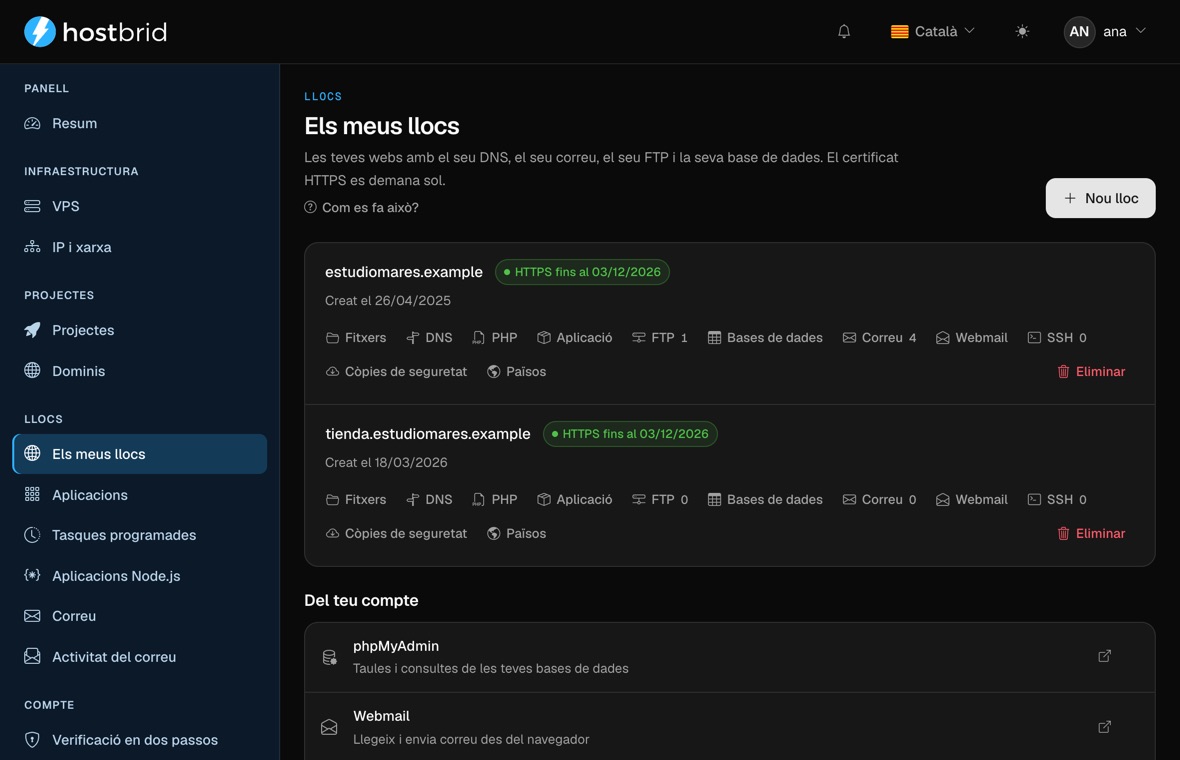This screenshot has height=760, width=1180.
Task: Open estudiomares.example site title
Action: 403,272
